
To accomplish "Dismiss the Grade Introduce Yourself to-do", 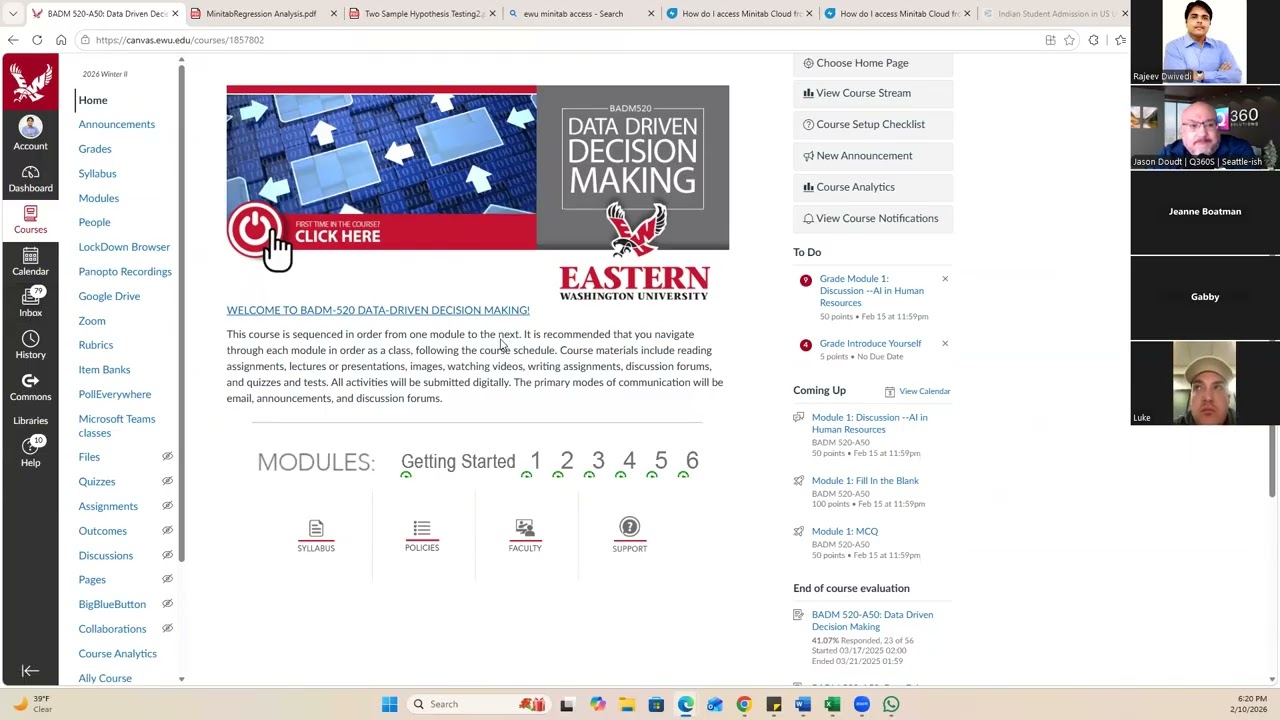I will (x=945, y=344).
